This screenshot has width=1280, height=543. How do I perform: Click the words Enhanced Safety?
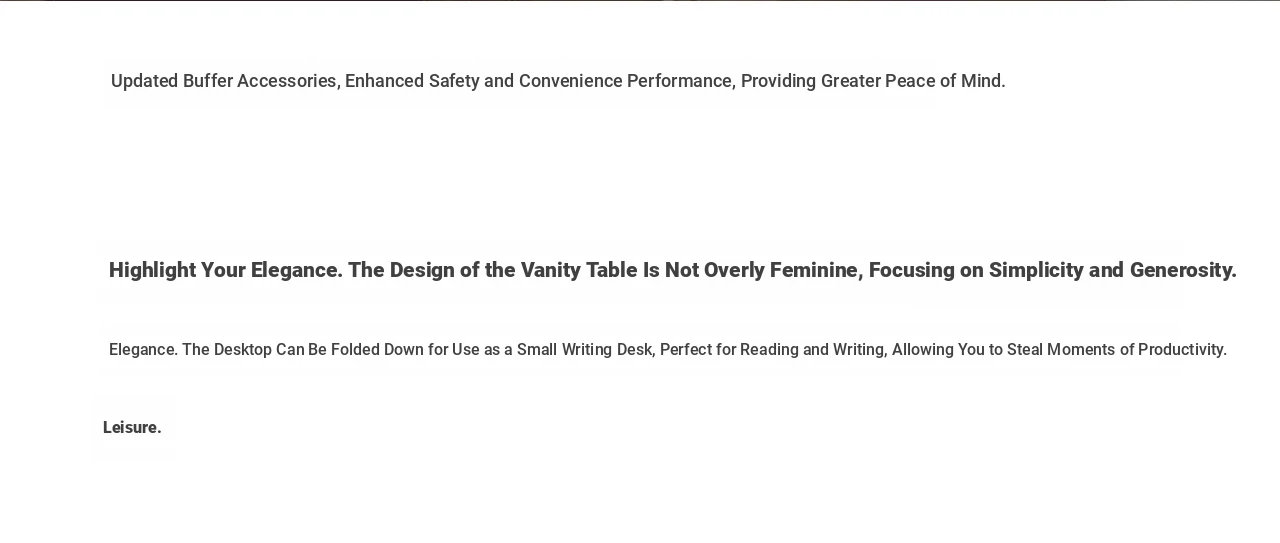[x=412, y=81]
